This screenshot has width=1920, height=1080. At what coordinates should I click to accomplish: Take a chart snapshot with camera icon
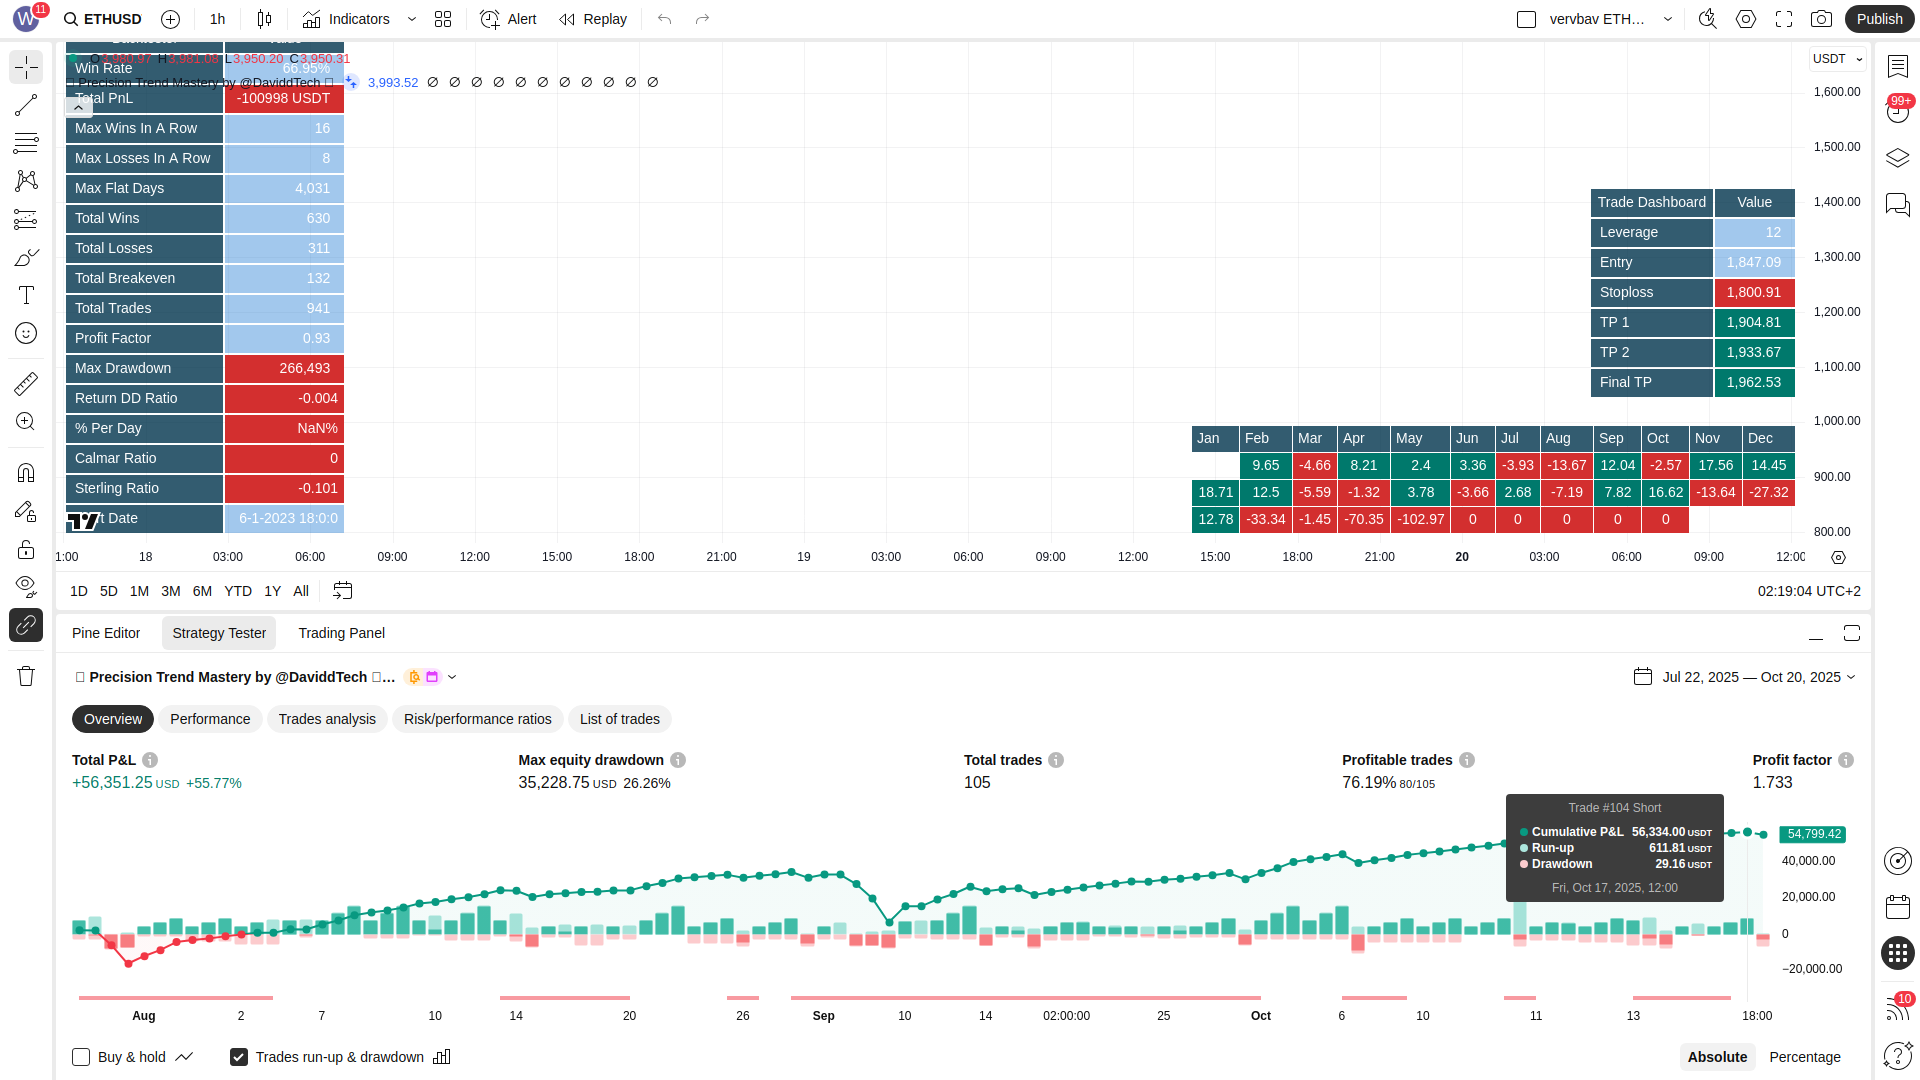1821,19
